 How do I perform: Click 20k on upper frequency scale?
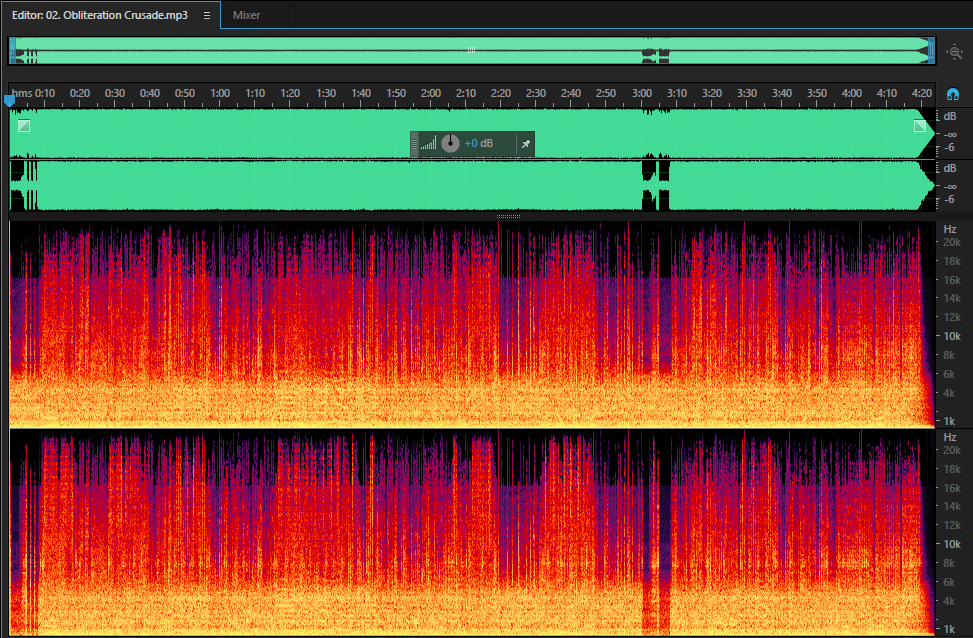coord(952,243)
